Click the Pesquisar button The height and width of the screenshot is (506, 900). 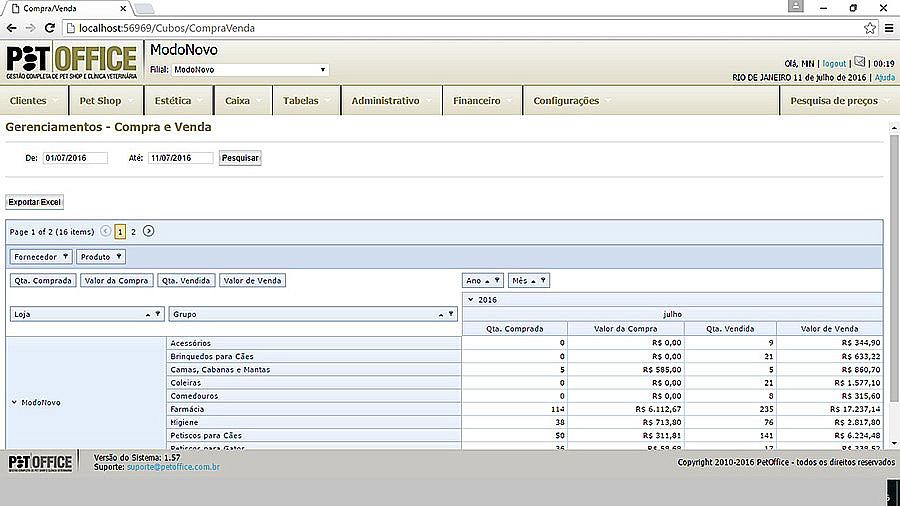[x=240, y=158]
